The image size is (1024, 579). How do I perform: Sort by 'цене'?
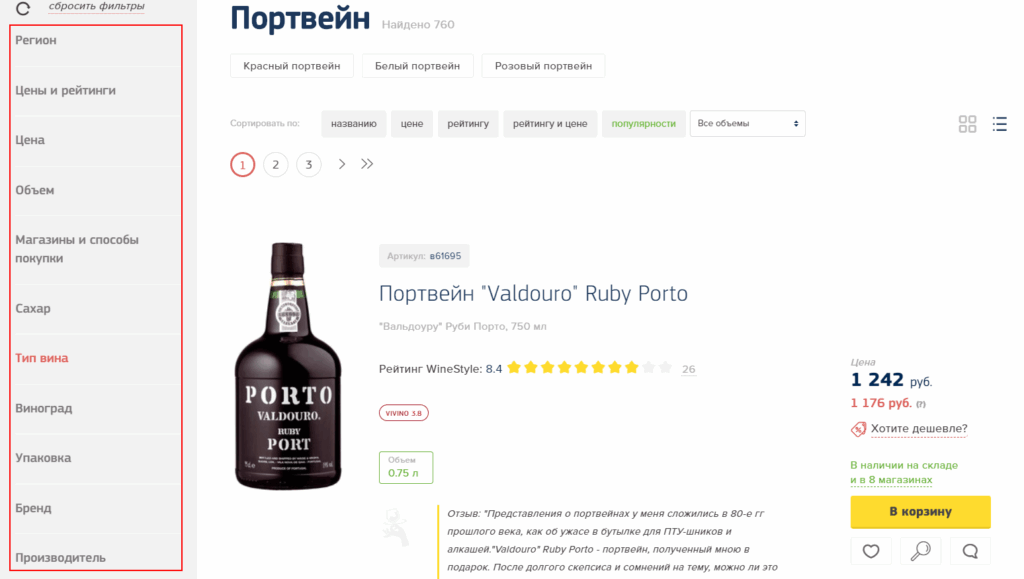411,123
